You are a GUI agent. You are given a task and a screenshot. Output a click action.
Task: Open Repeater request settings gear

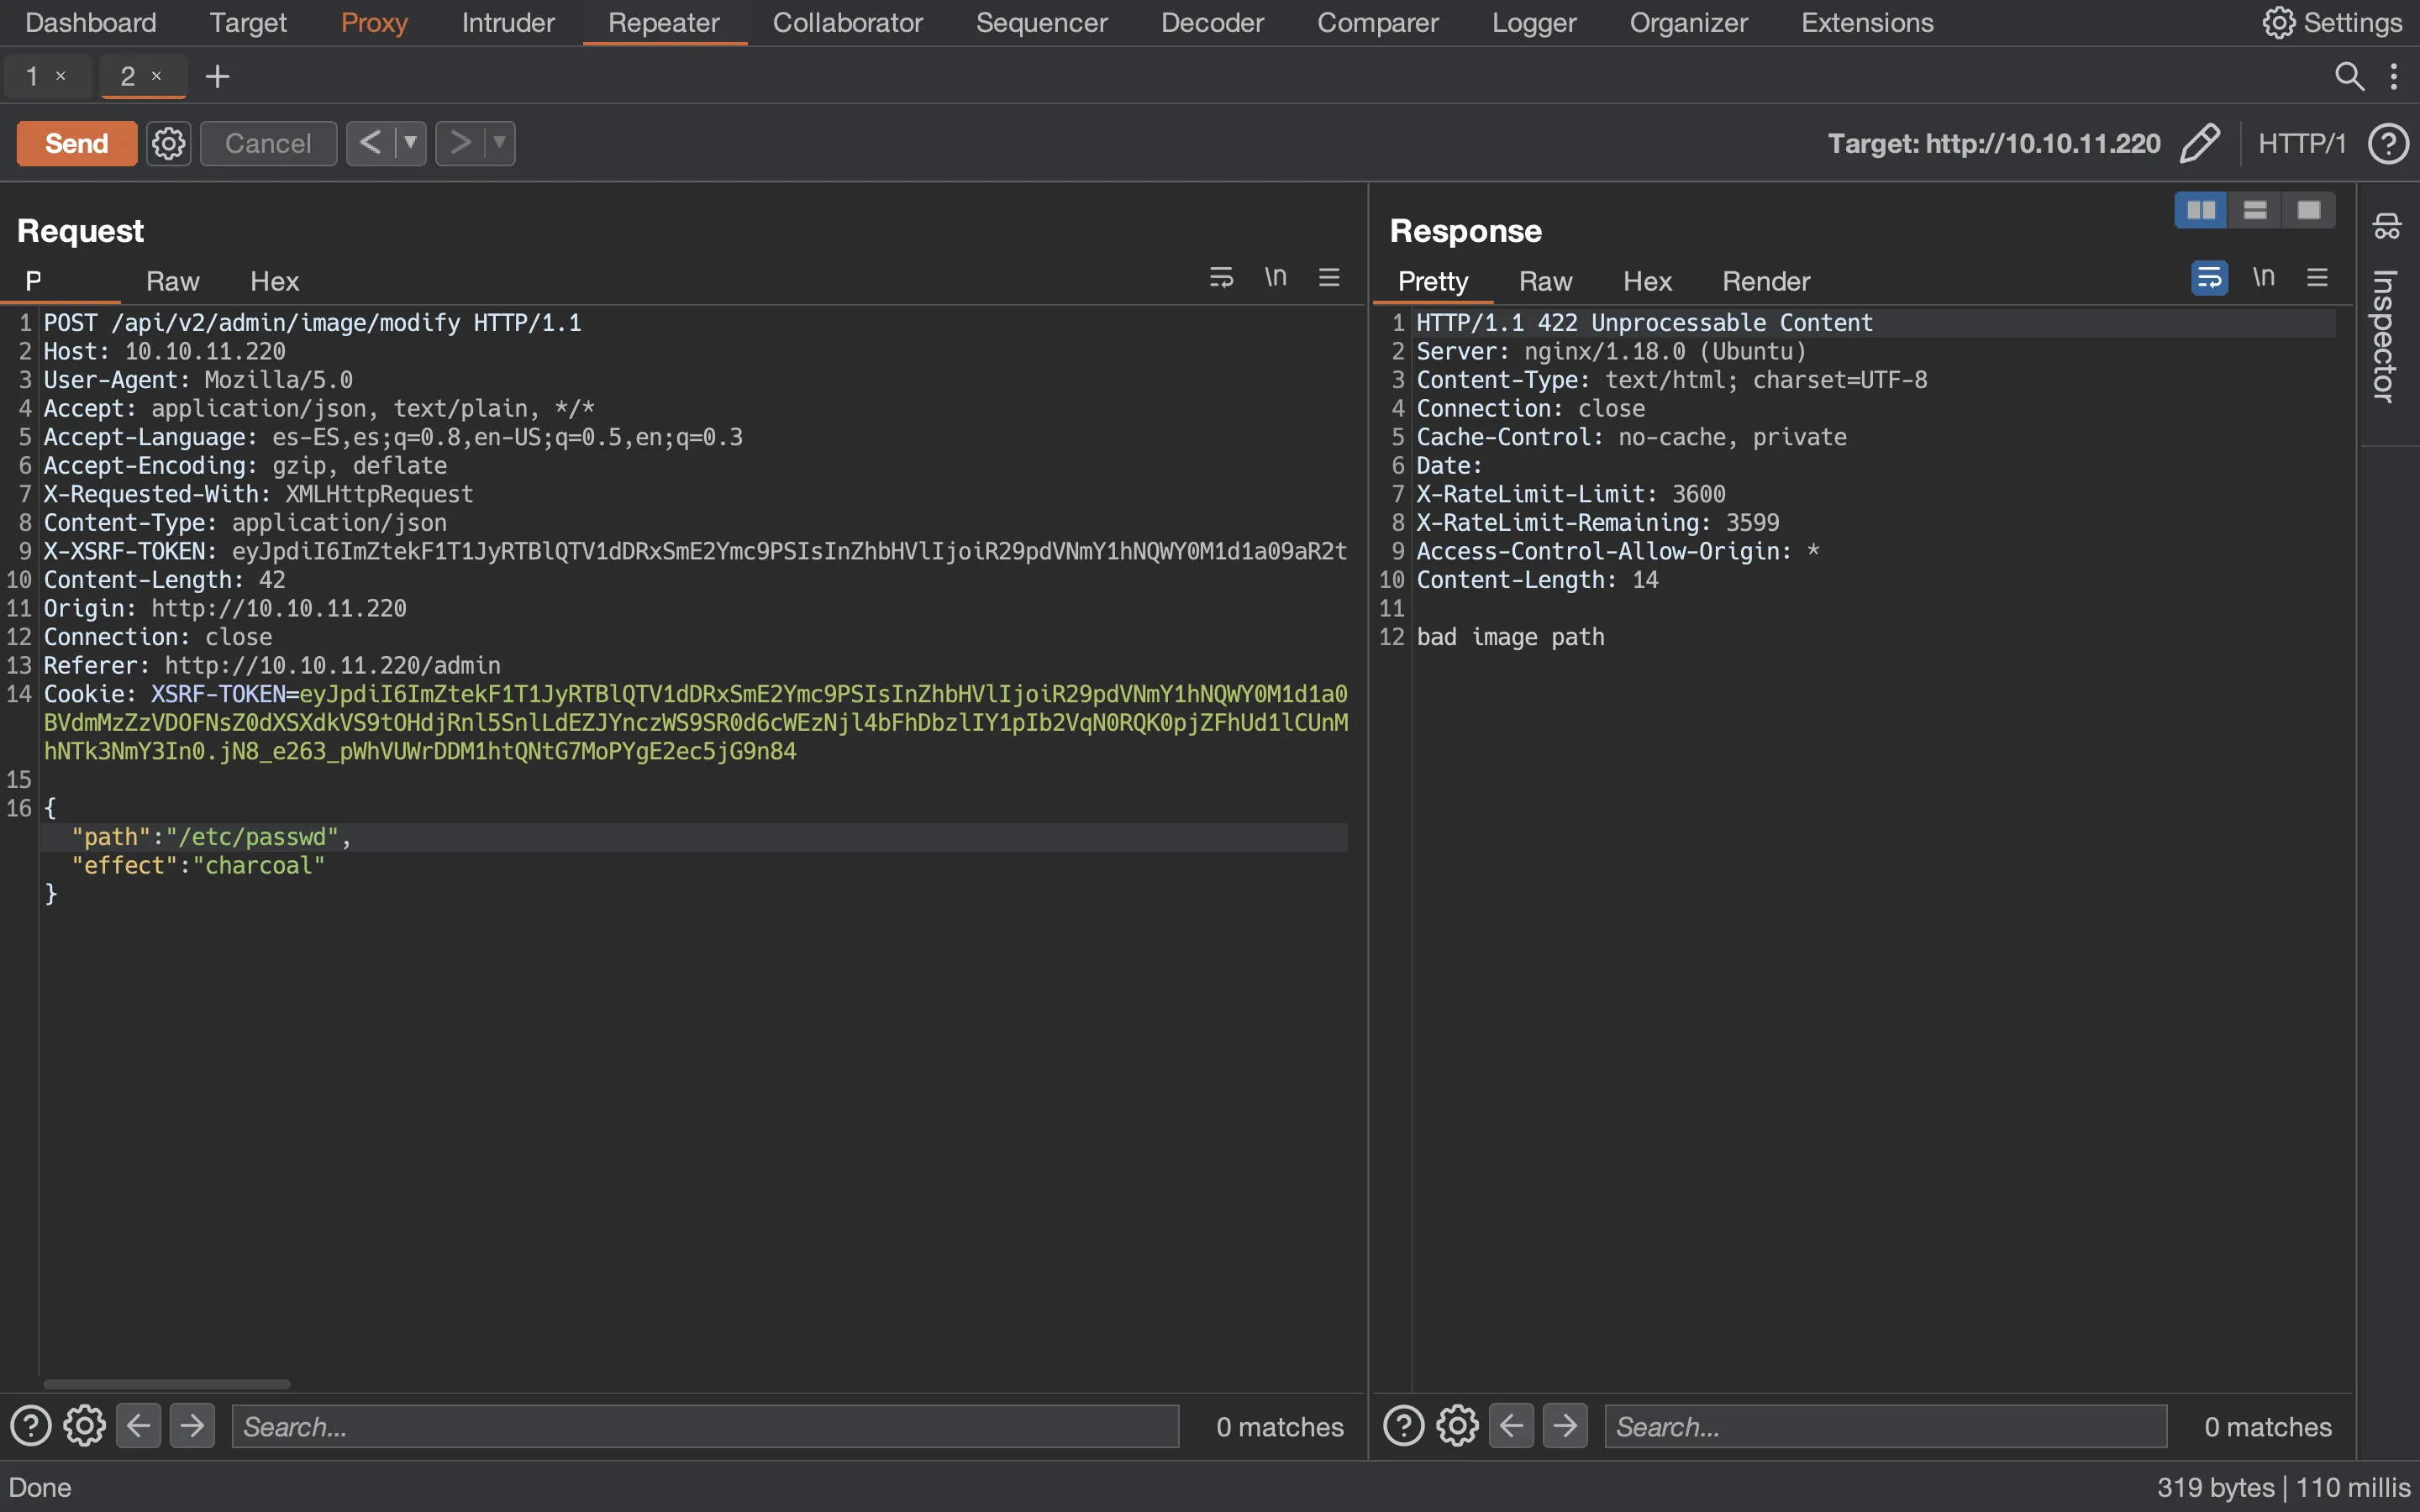click(x=168, y=143)
